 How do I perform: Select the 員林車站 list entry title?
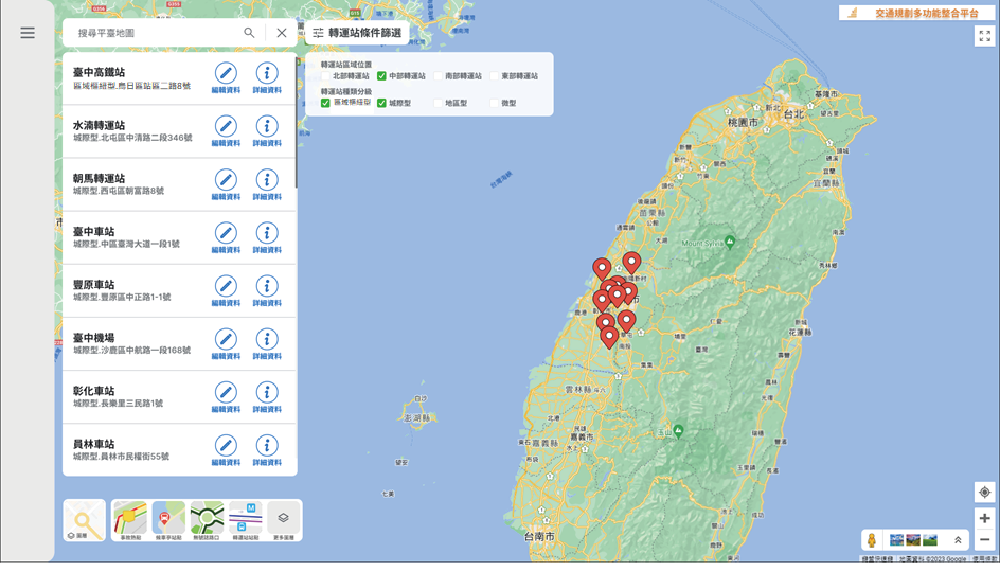coord(94,444)
